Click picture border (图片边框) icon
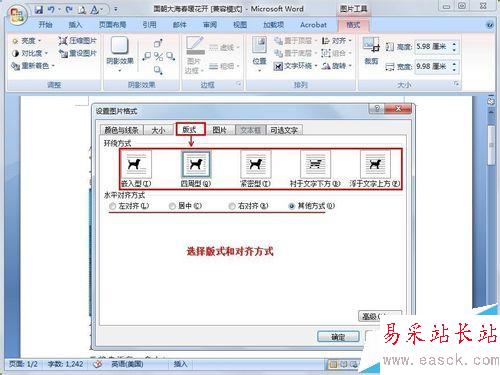500x375 pixels. pyautogui.click(x=195, y=55)
